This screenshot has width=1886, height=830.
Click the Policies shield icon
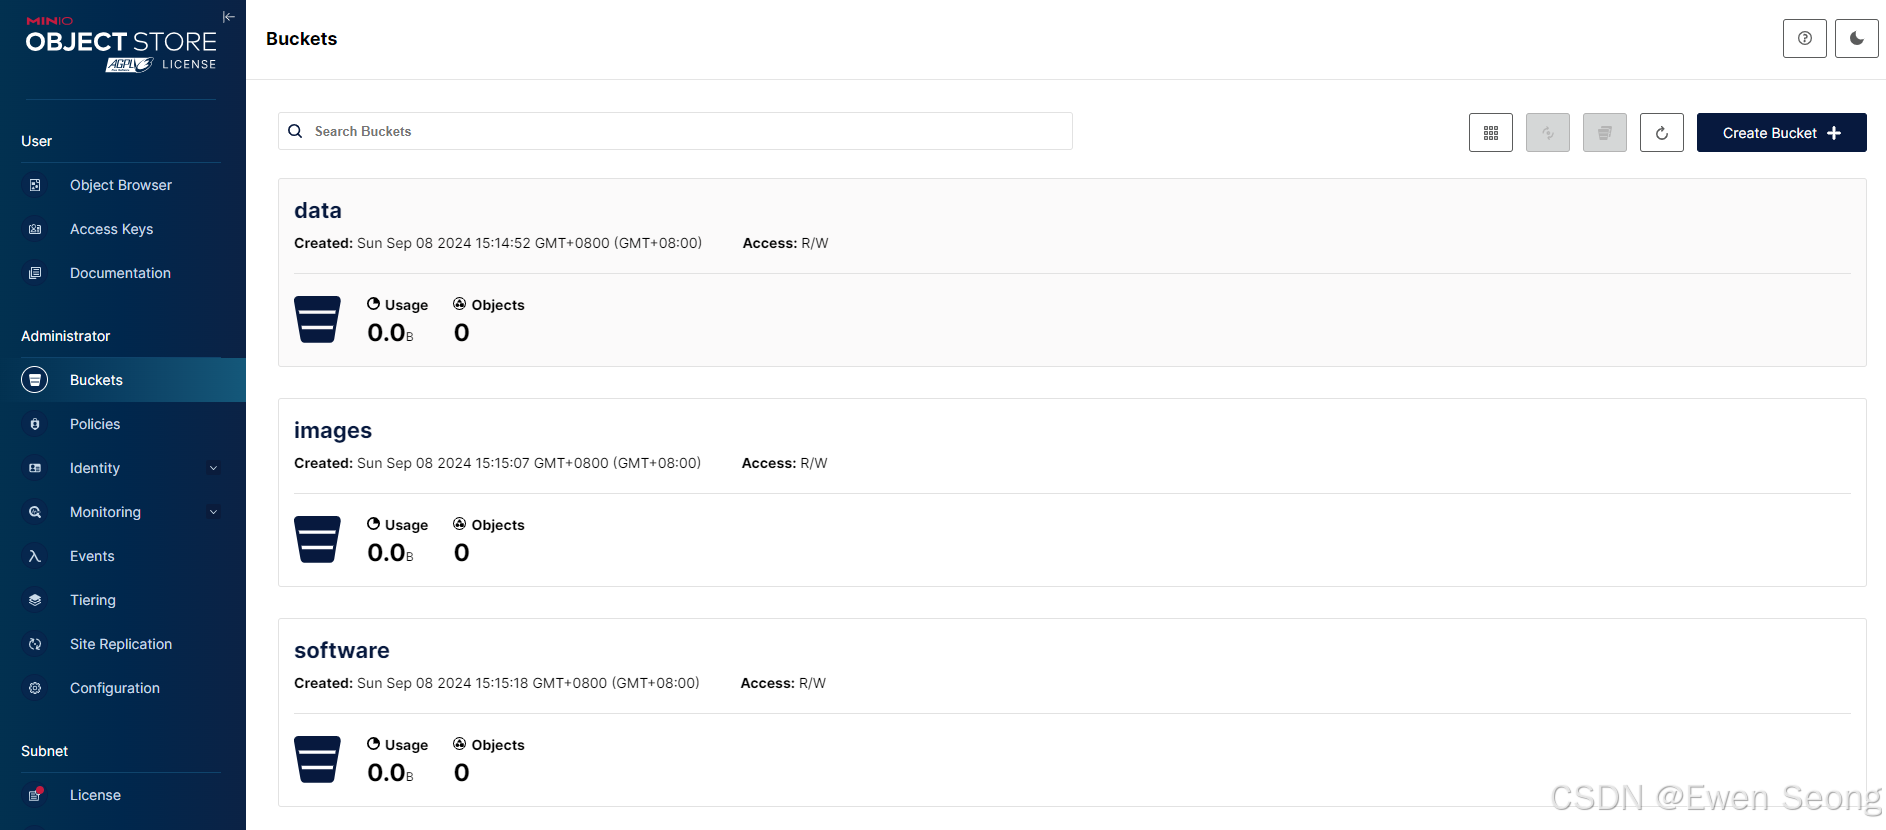35,424
